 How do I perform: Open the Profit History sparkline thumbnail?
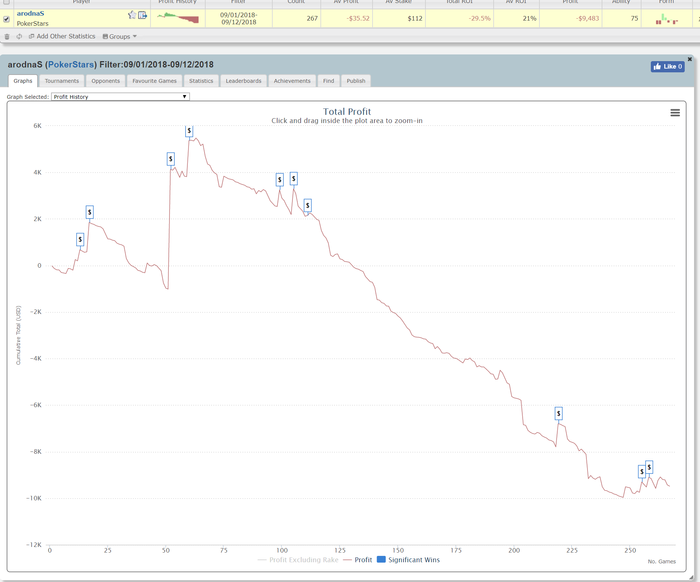coord(178,18)
